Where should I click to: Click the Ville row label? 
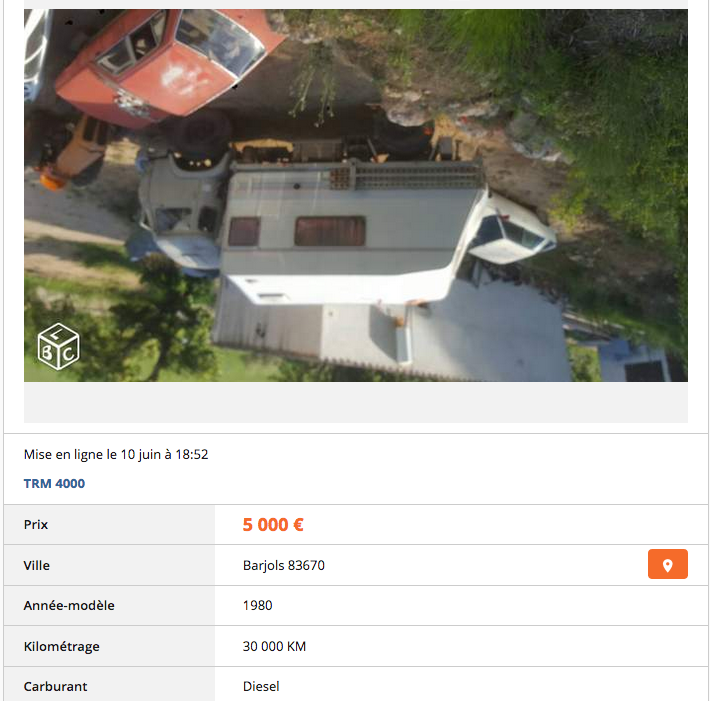coord(37,565)
